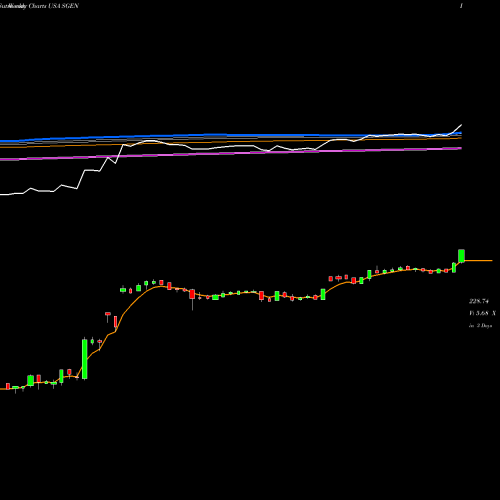Viewport: 500px width, 500px height.
Task: Click the large green breakout candle at lower left
Action: tap(85, 359)
